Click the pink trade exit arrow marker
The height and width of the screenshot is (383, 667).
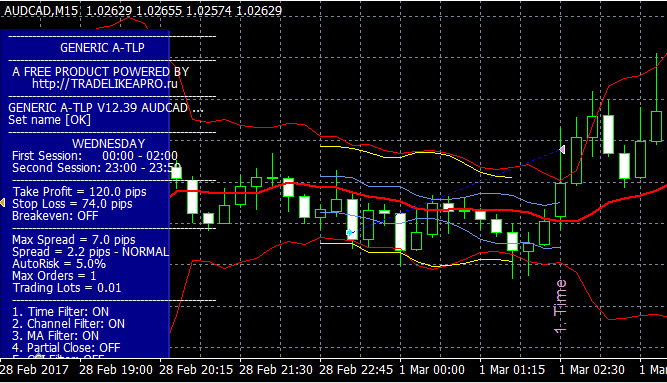[x=562, y=149]
